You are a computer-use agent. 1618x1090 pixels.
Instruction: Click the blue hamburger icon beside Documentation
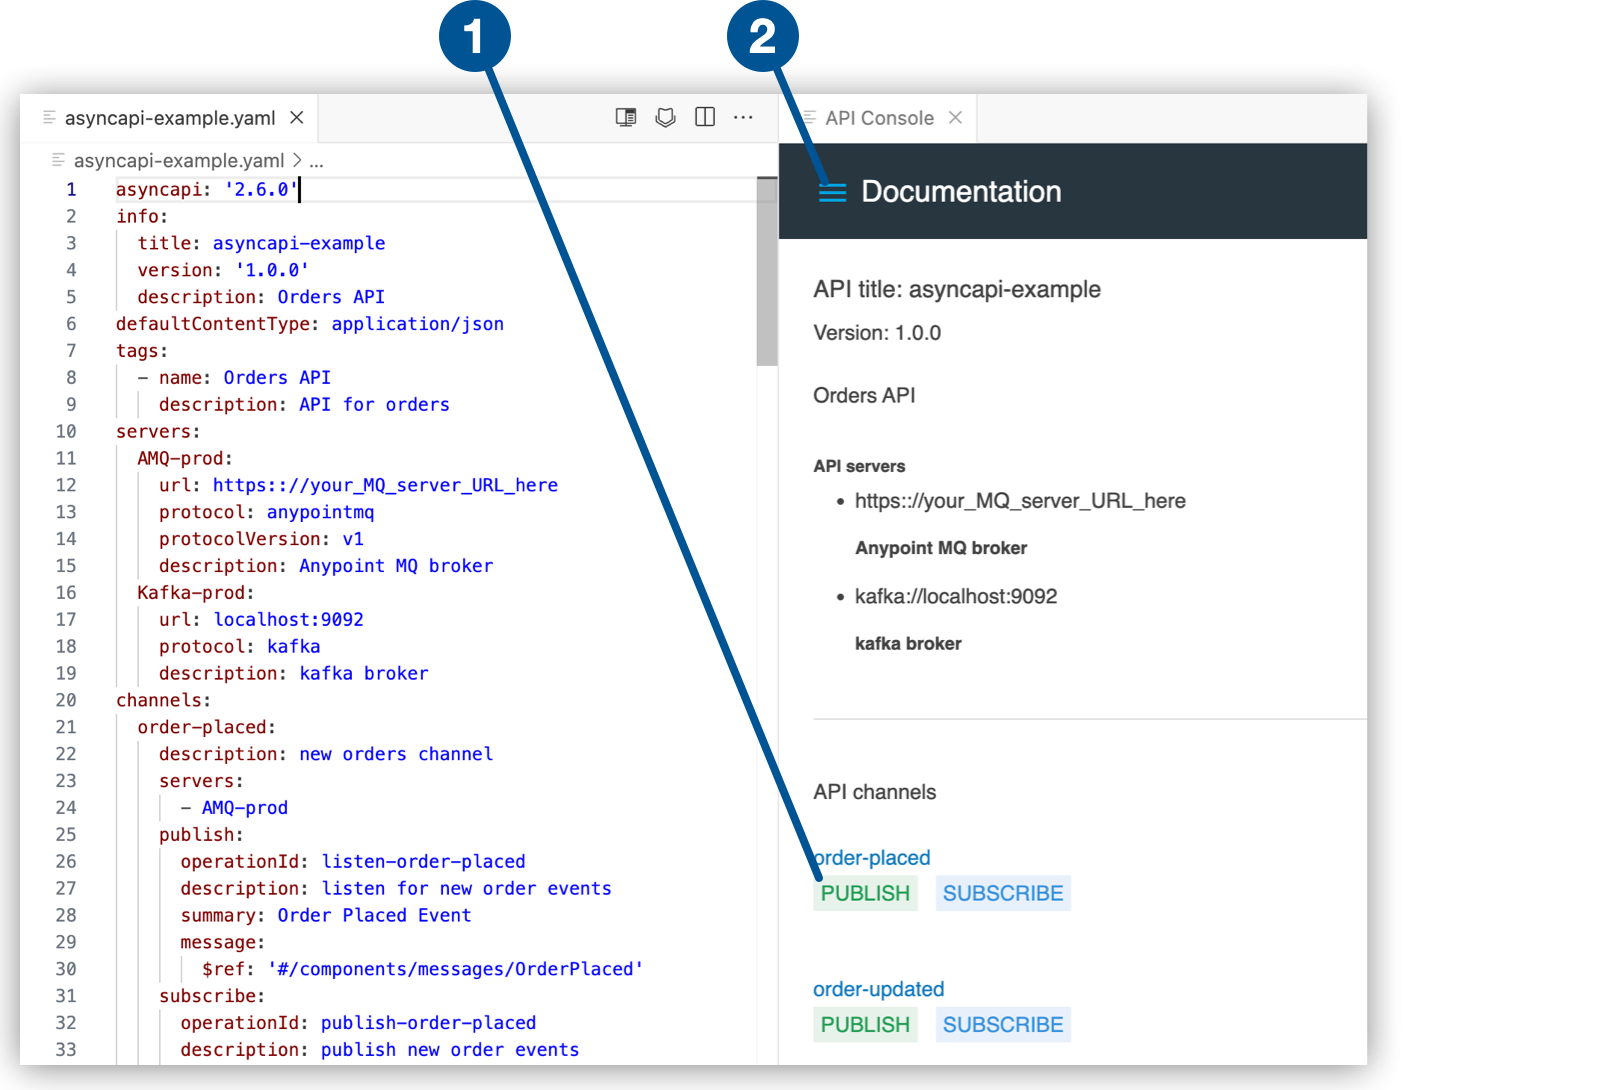[x=831, y=191]
